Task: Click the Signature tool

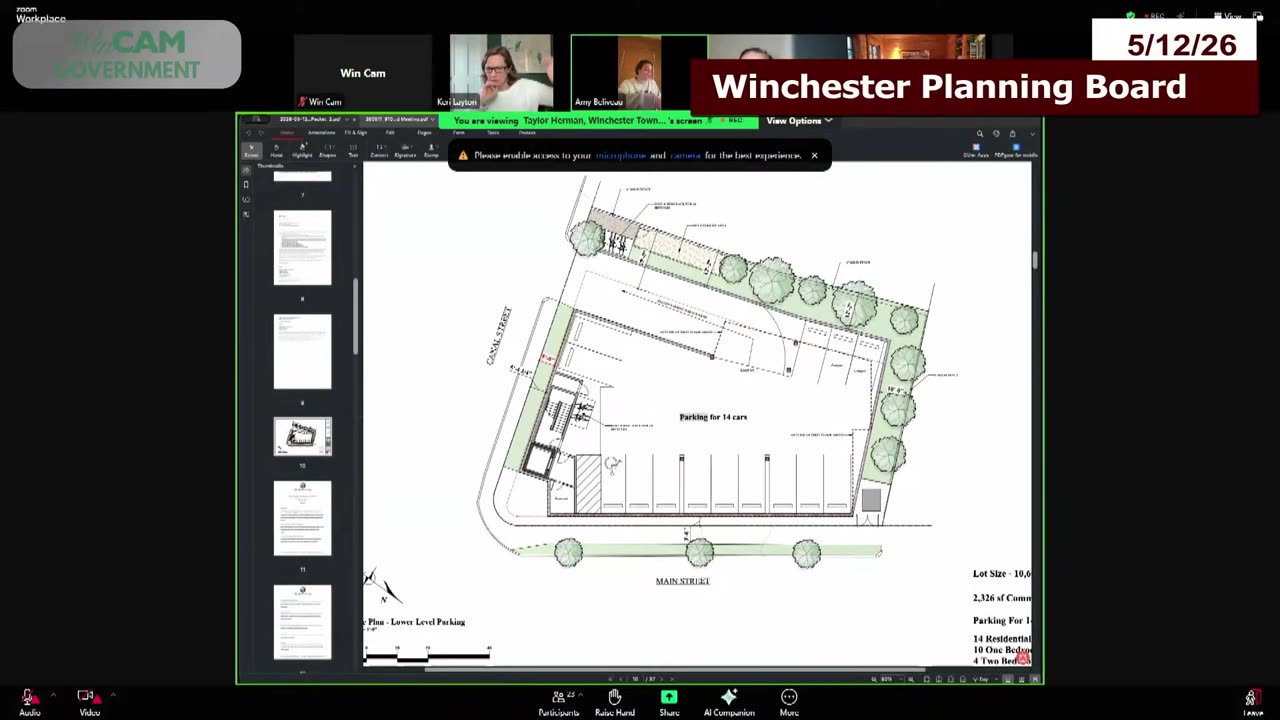Action: [405, 151]
